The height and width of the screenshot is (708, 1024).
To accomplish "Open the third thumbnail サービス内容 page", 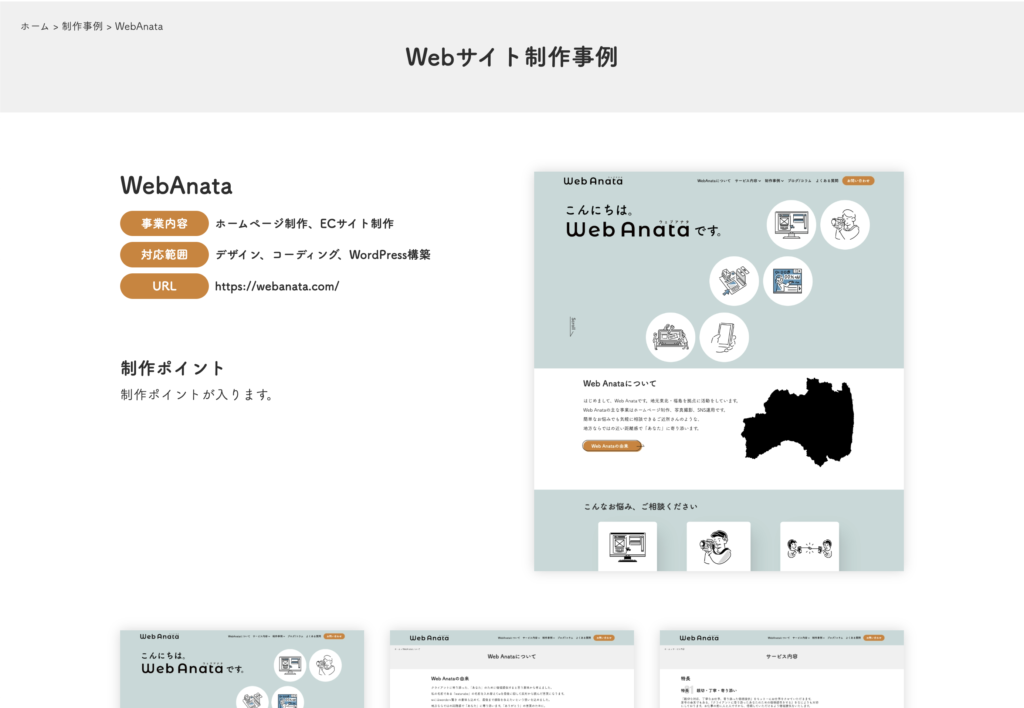I will coord(782,669).
